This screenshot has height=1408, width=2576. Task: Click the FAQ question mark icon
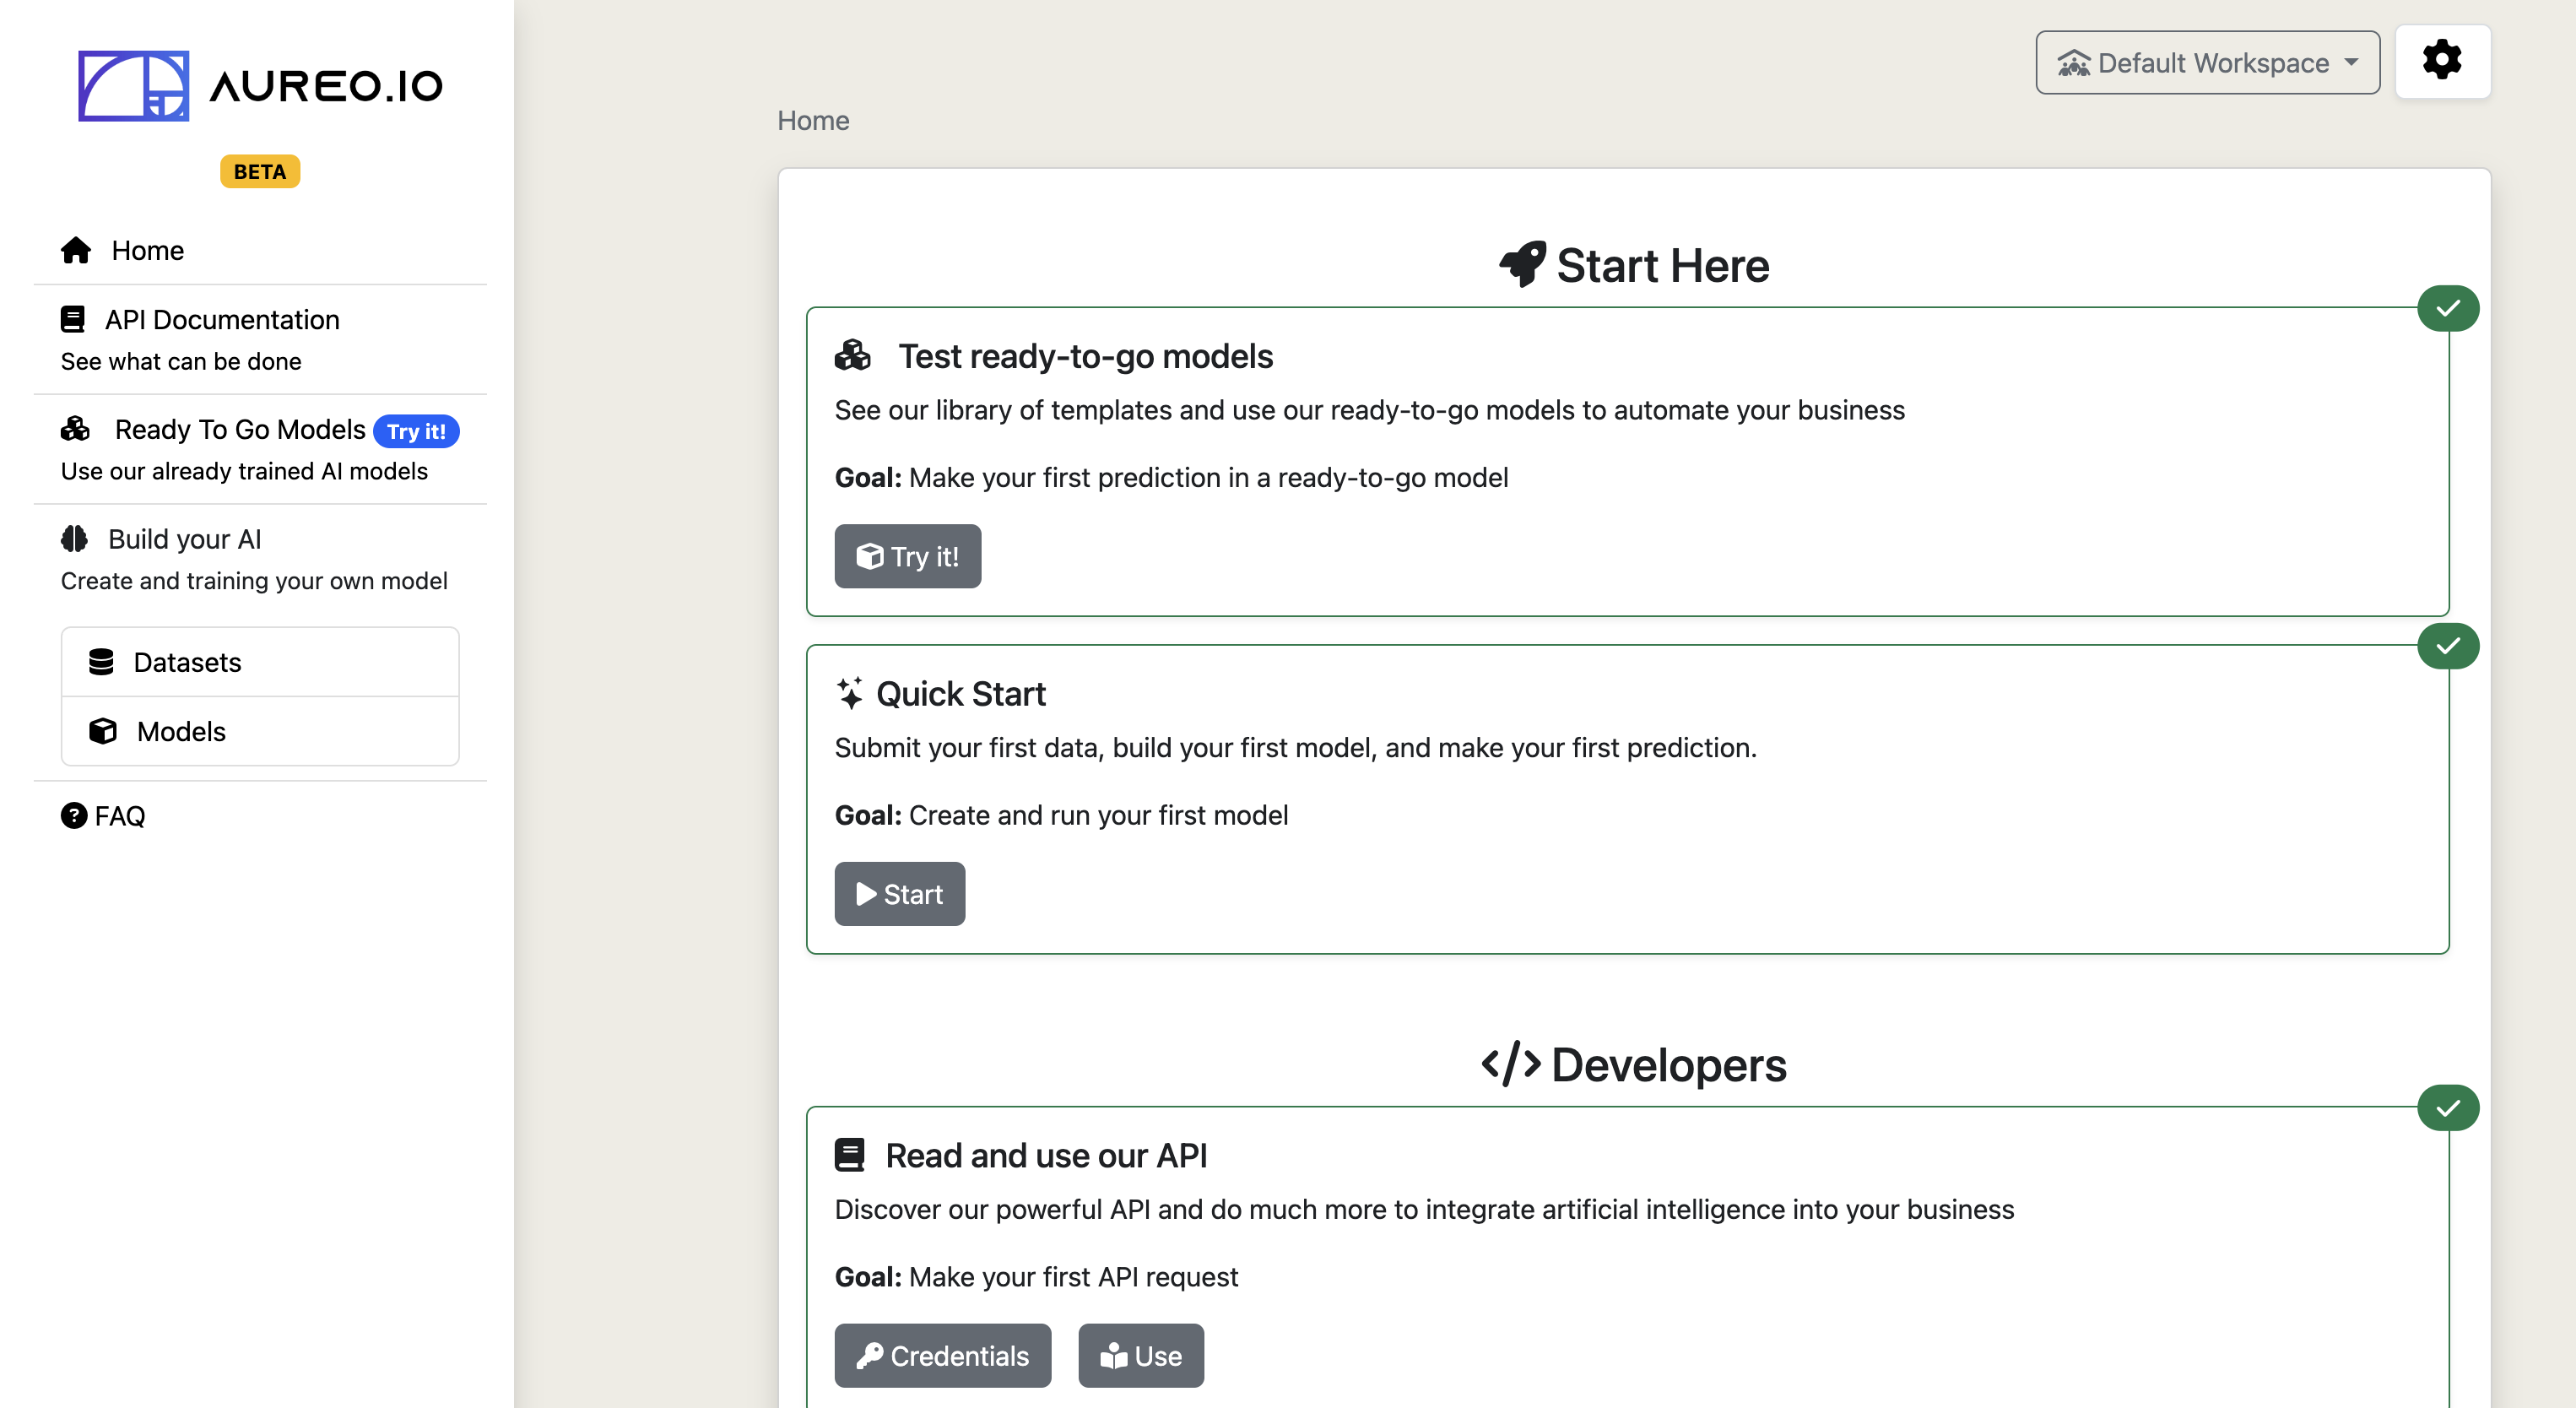[x=74, y=816]
